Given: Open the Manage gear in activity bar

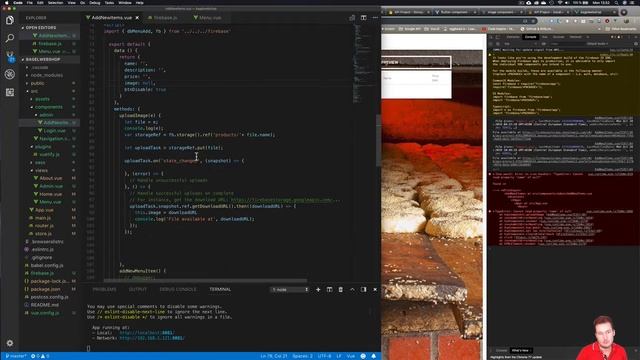Looking at the screenshot, I should tap(10, 343).
